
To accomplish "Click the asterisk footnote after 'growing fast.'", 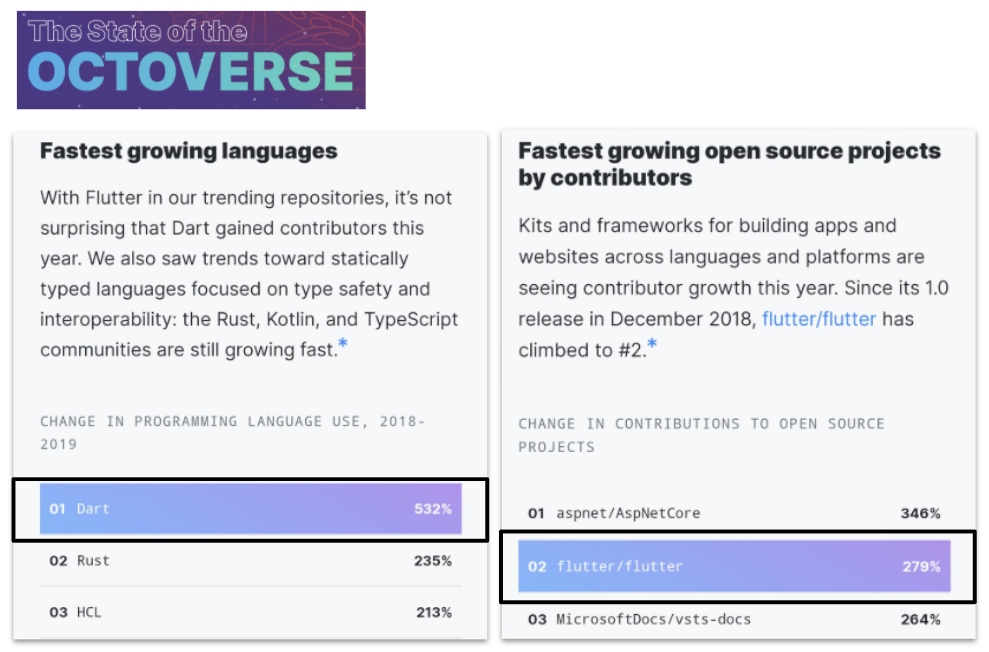I will coord(342,344).
